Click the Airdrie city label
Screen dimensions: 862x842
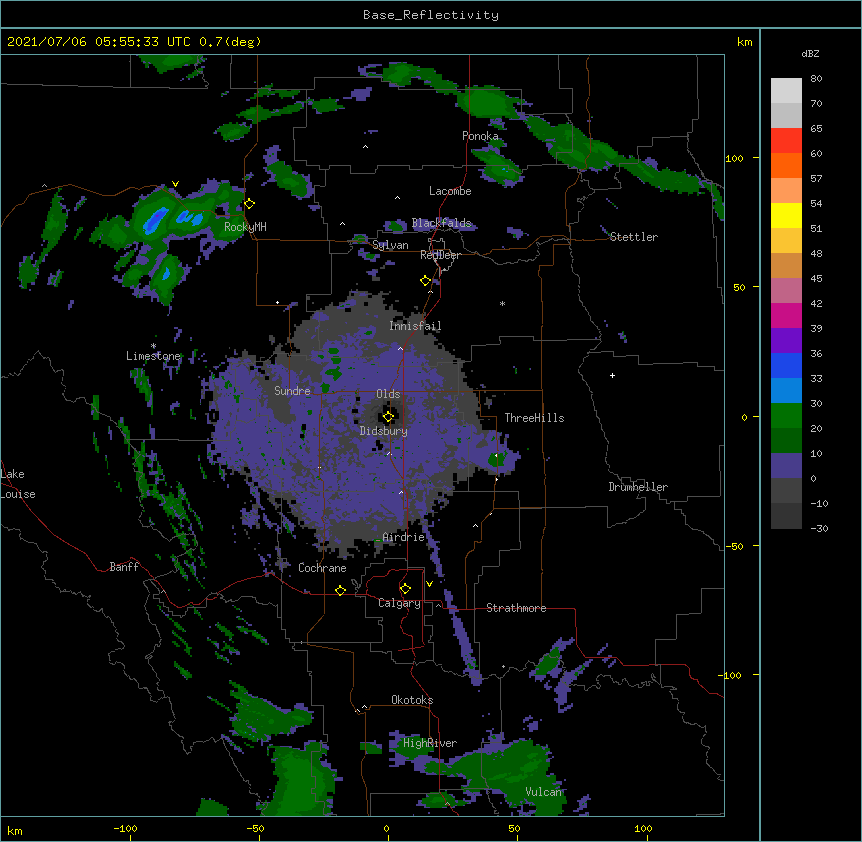click(x=404, y=537)
